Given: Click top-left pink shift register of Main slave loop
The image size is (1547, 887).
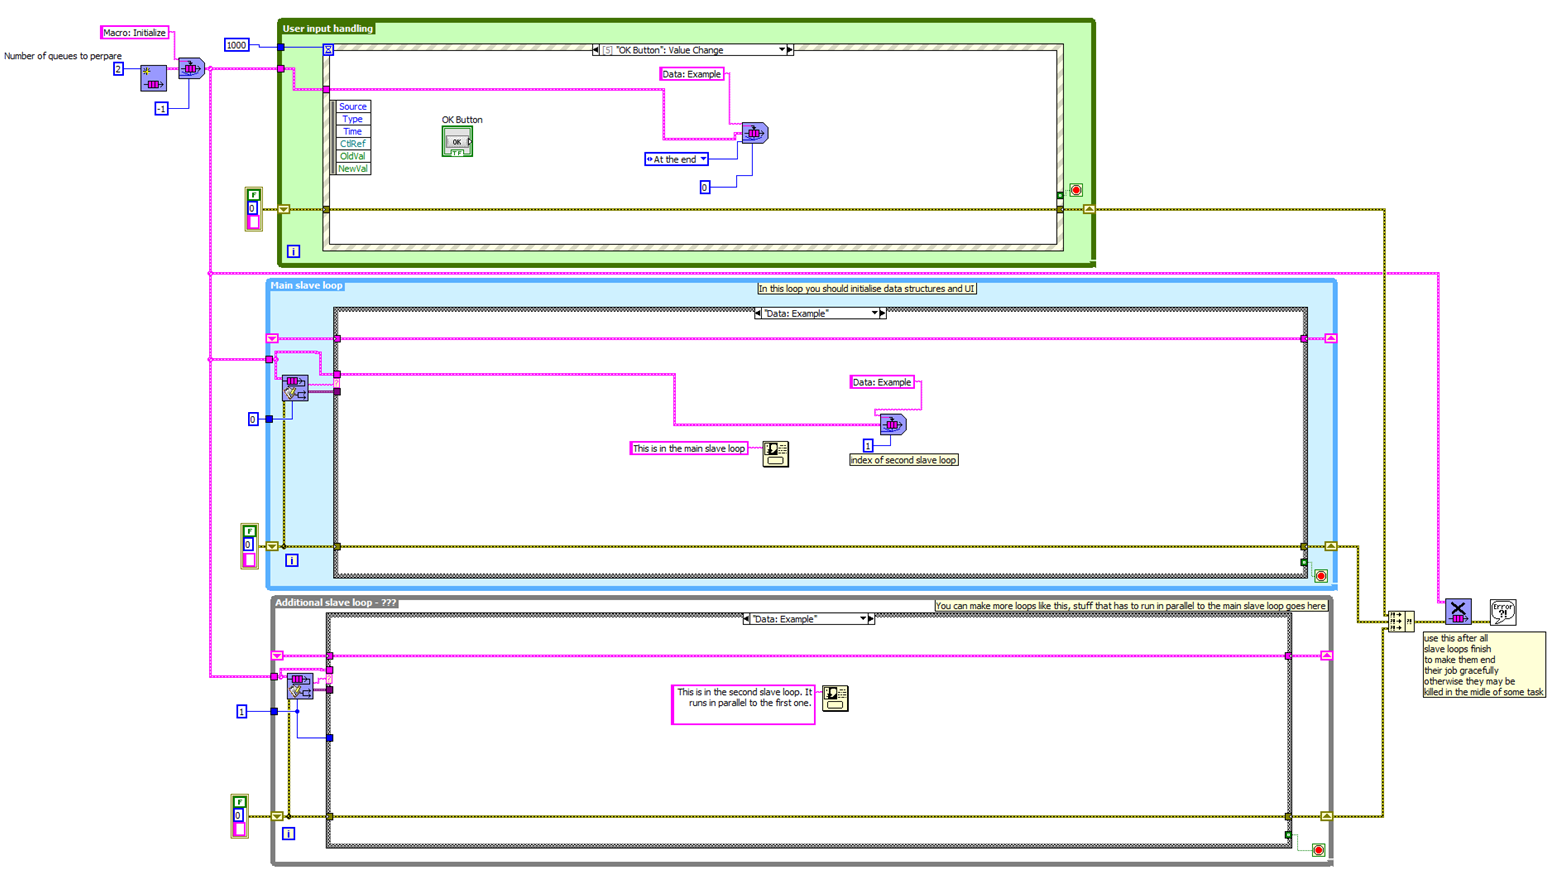Looking at the screenshot, I should coord(272,338).
